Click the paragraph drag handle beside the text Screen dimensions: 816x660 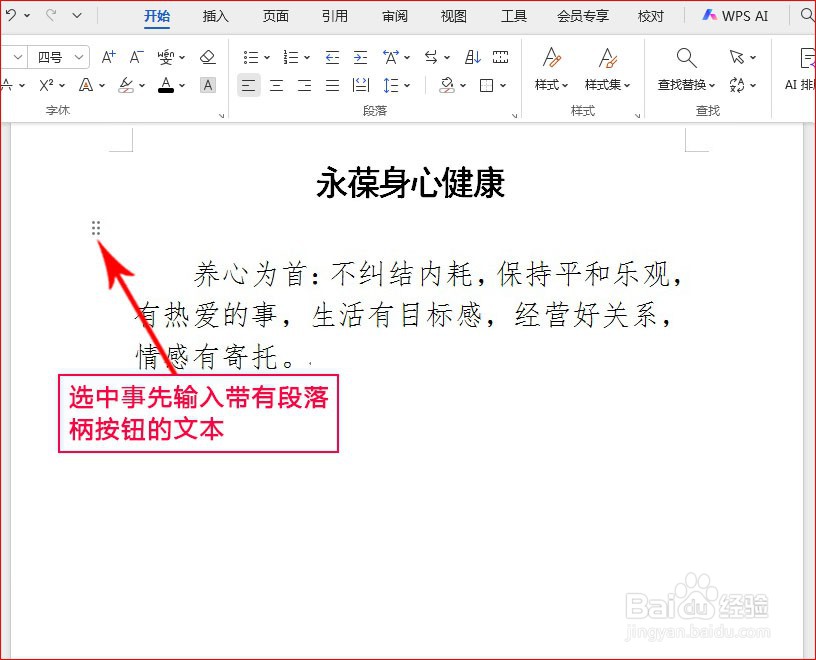coord(96,228)
